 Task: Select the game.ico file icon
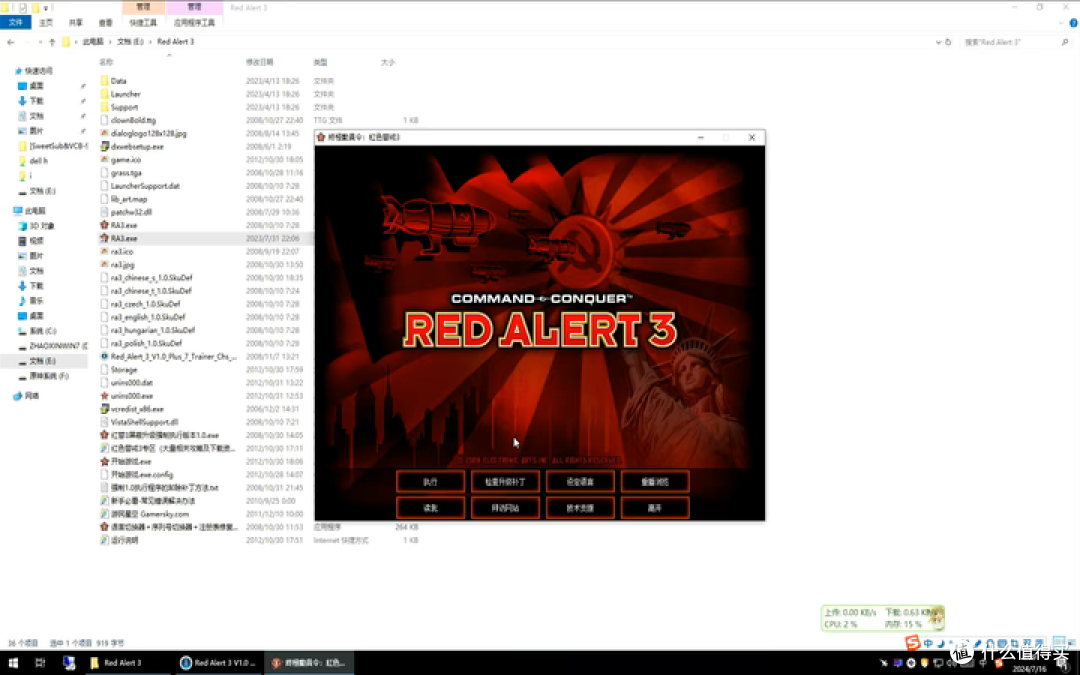[105, 159]
